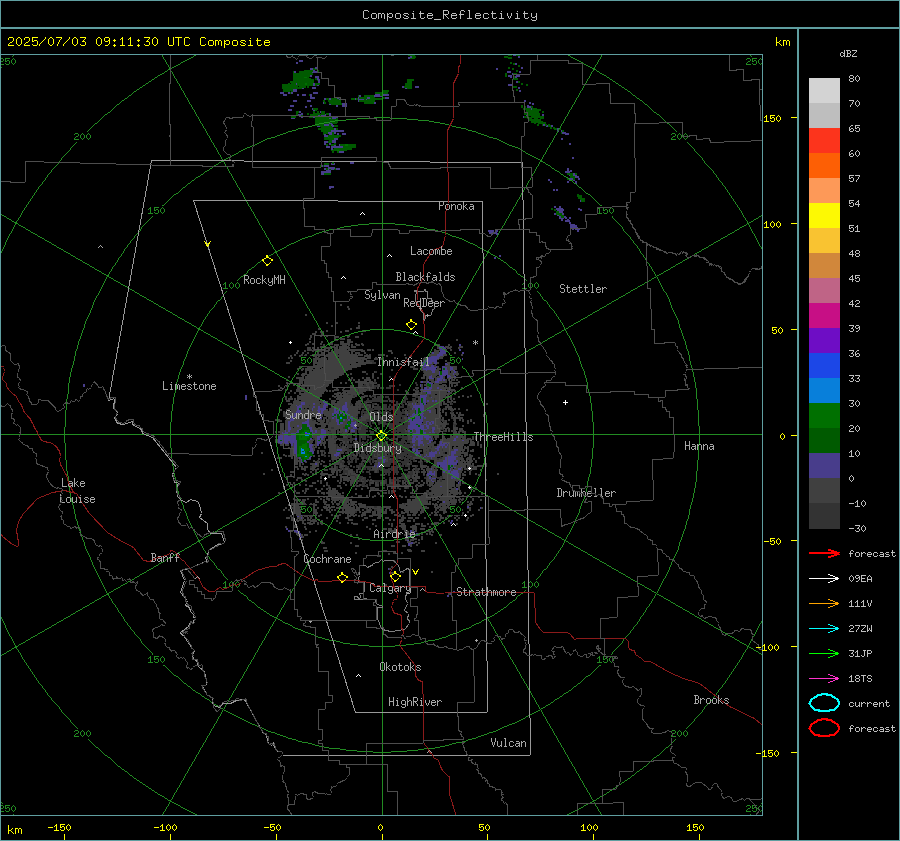Viewport: 900px width, 841px height.
Task: Click the Sylvan label
Action: coord(382,296)
